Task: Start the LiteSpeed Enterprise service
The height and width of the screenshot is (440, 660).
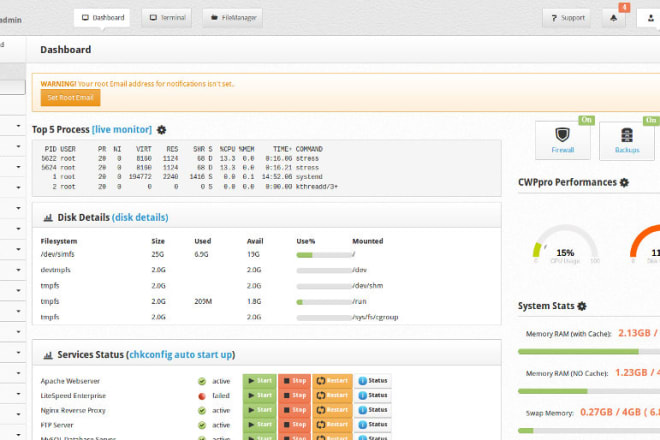Action: pyautogui.click(x=260, y=395)
